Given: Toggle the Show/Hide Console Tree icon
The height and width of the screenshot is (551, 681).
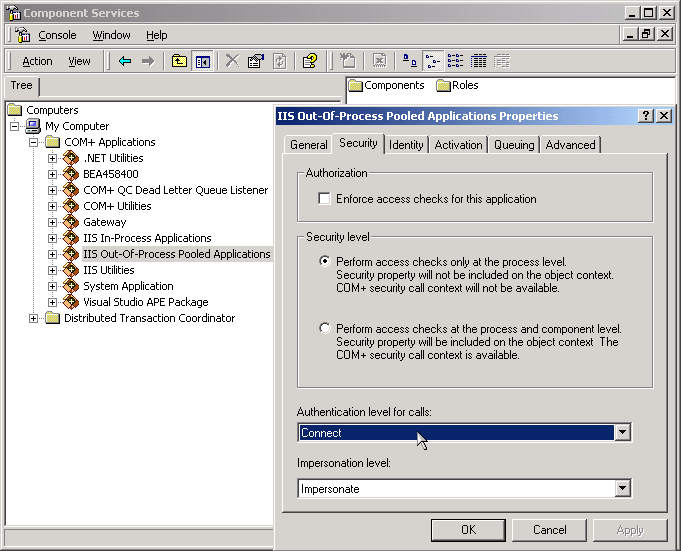Looking at the screenshot, I should pos(203,61).
